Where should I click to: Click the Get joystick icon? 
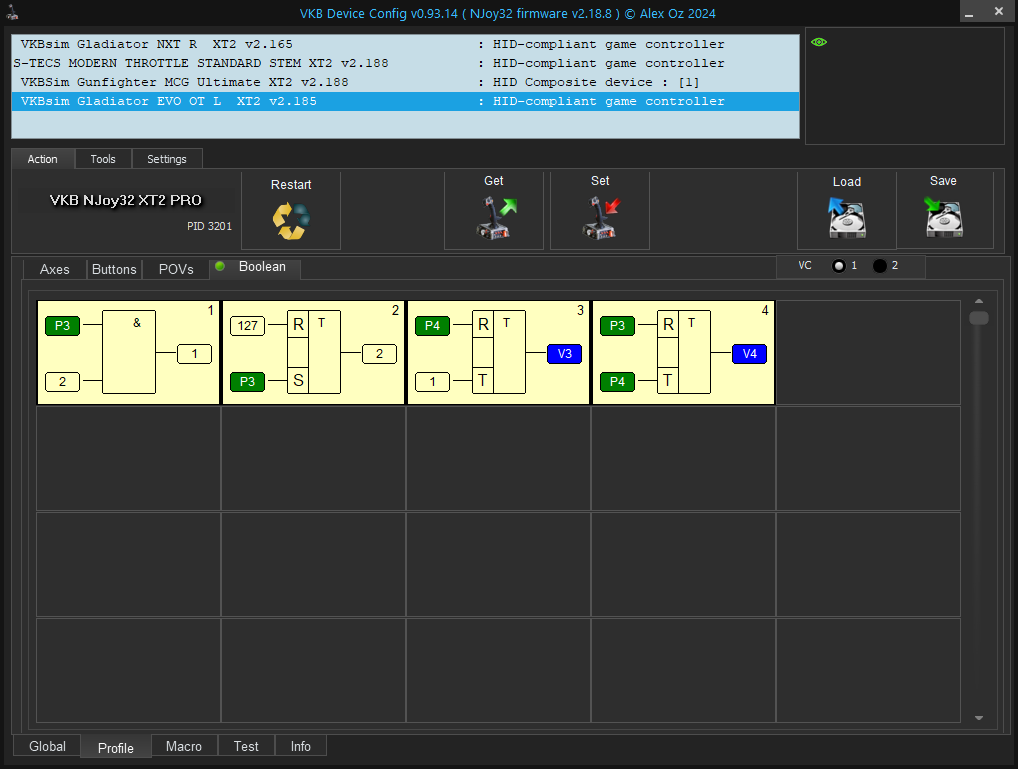pyautogui.click(x=496, y=218)
